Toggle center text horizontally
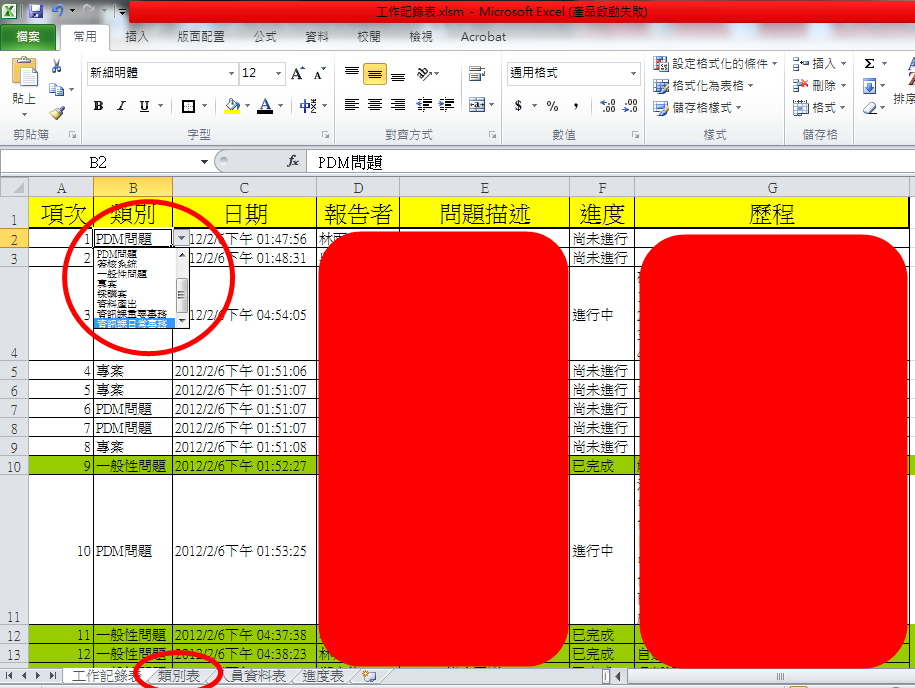The height and width of the screenshot is (688, 915). pyautogui.click(x=375, y=105)
